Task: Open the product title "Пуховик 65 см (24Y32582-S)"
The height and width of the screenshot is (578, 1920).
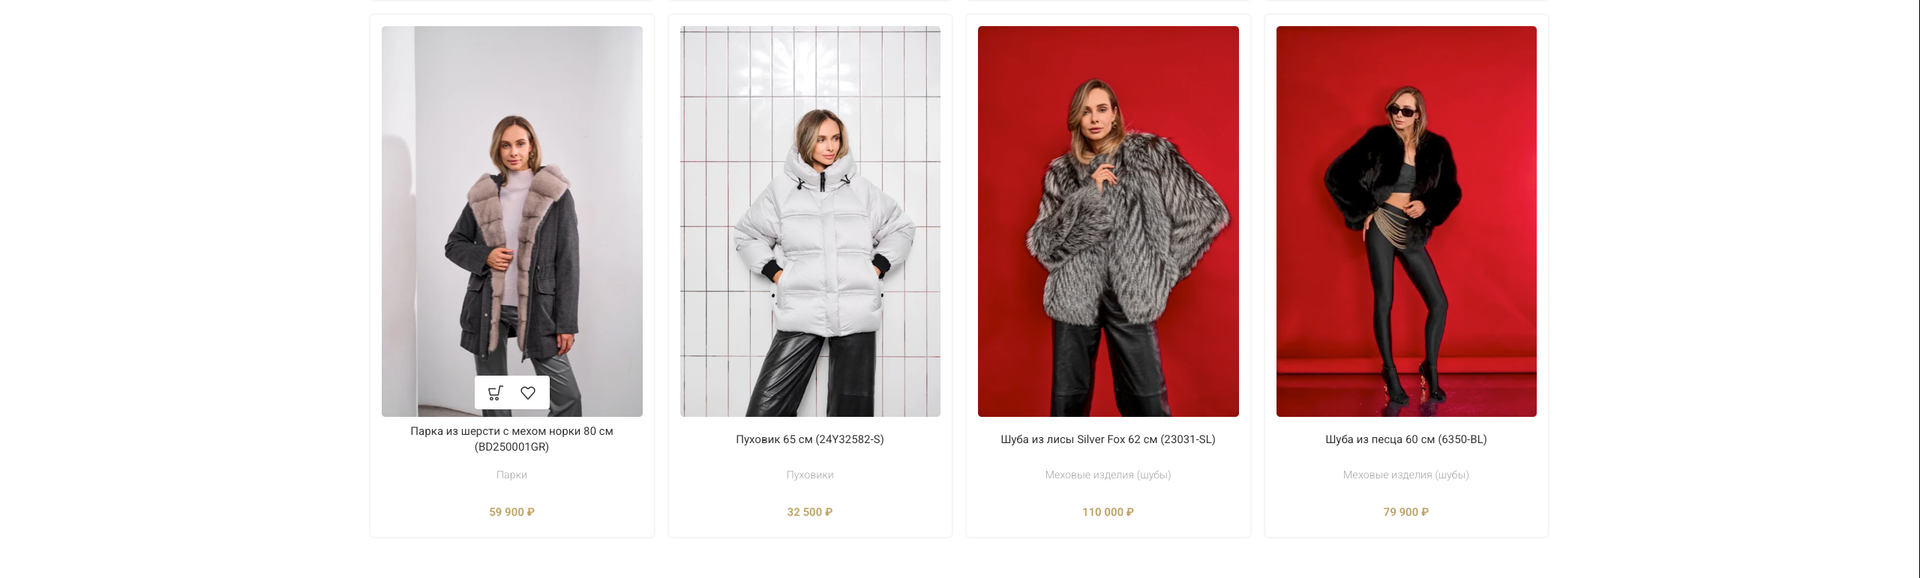Action: pos(810,439)
